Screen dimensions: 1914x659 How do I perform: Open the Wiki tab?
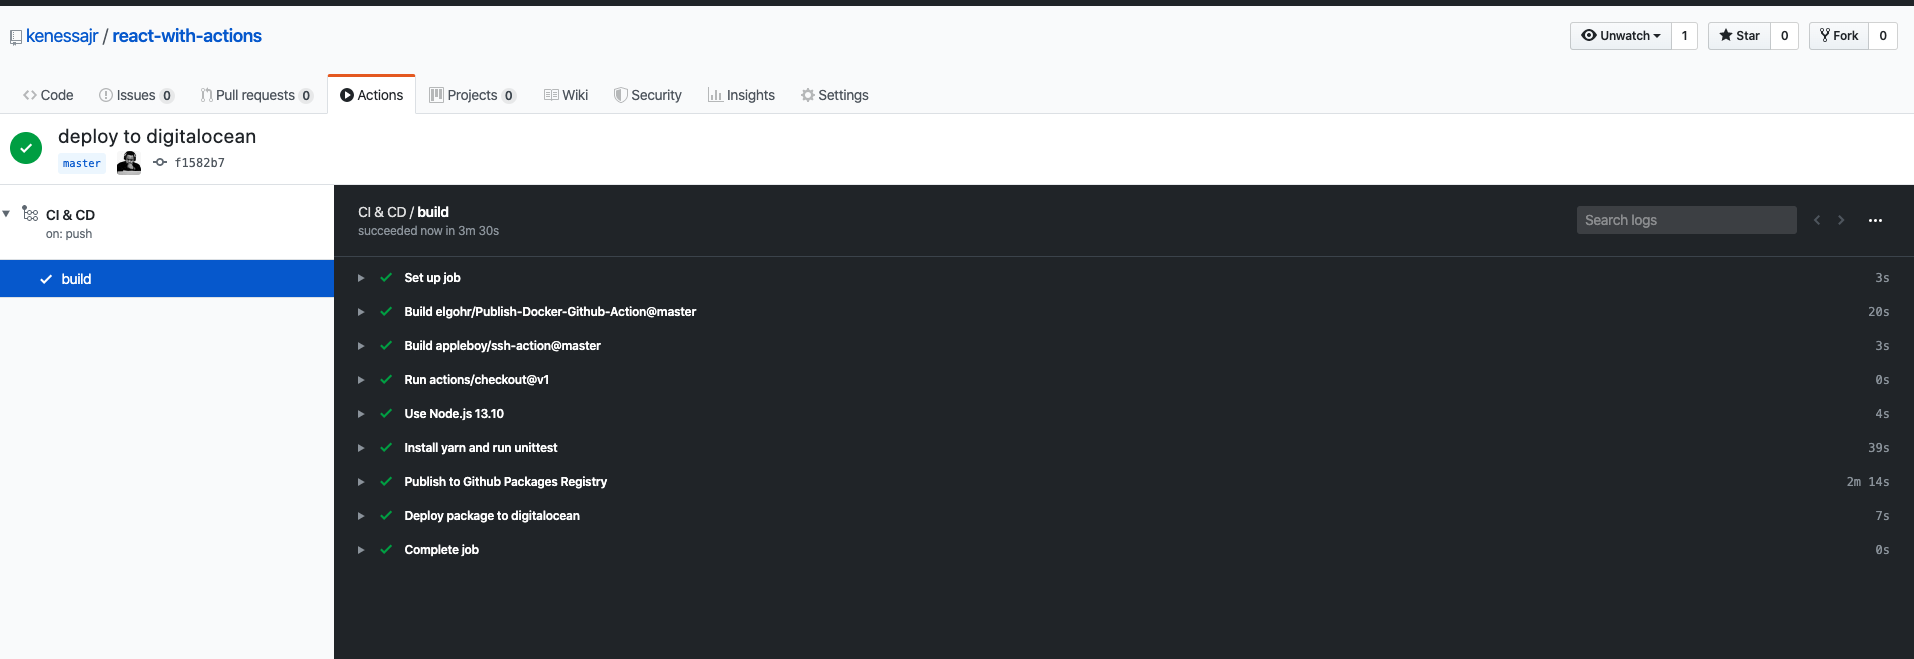[566, 95]
